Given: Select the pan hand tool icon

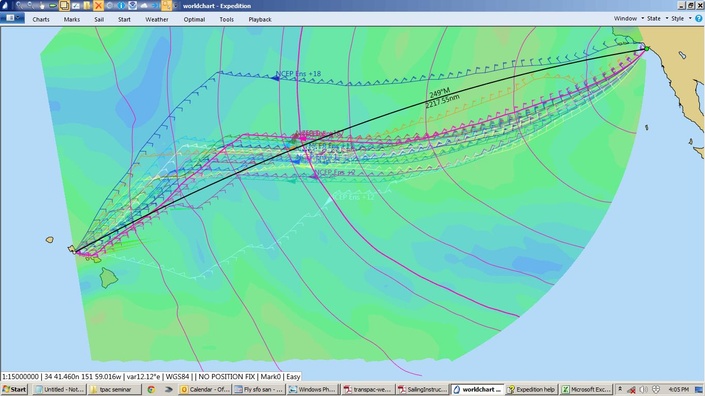Looking at the screenshot, I should (42, 5).
